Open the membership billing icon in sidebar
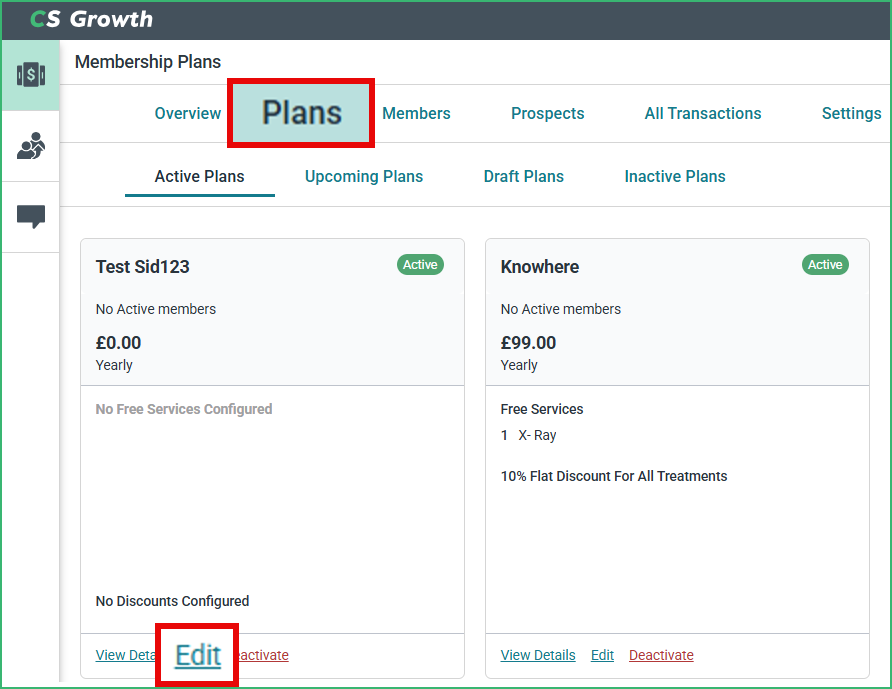892x689 pixels. pos(30,74)
